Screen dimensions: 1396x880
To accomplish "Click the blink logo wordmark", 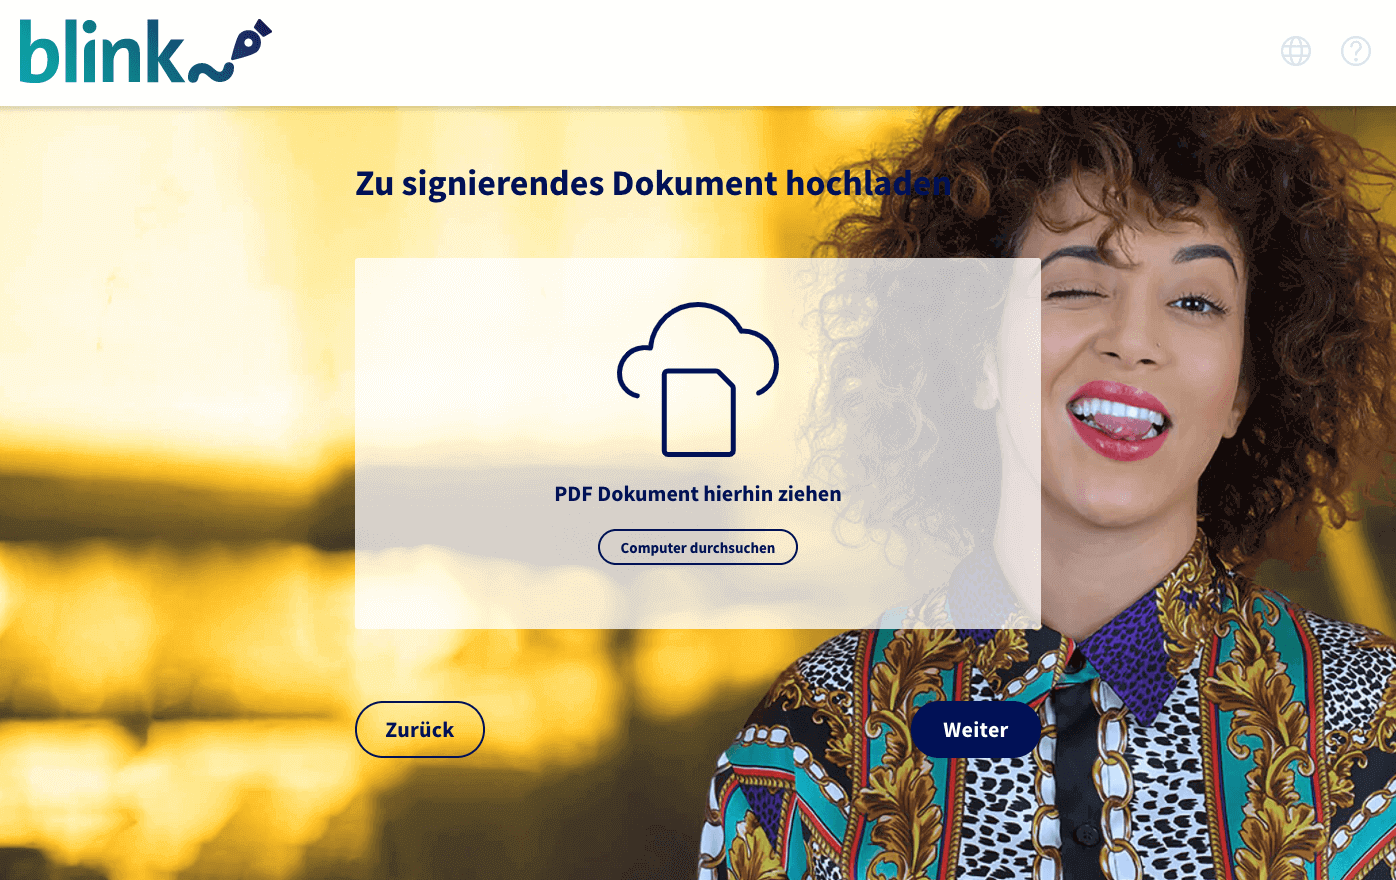I will pos(101,51).
